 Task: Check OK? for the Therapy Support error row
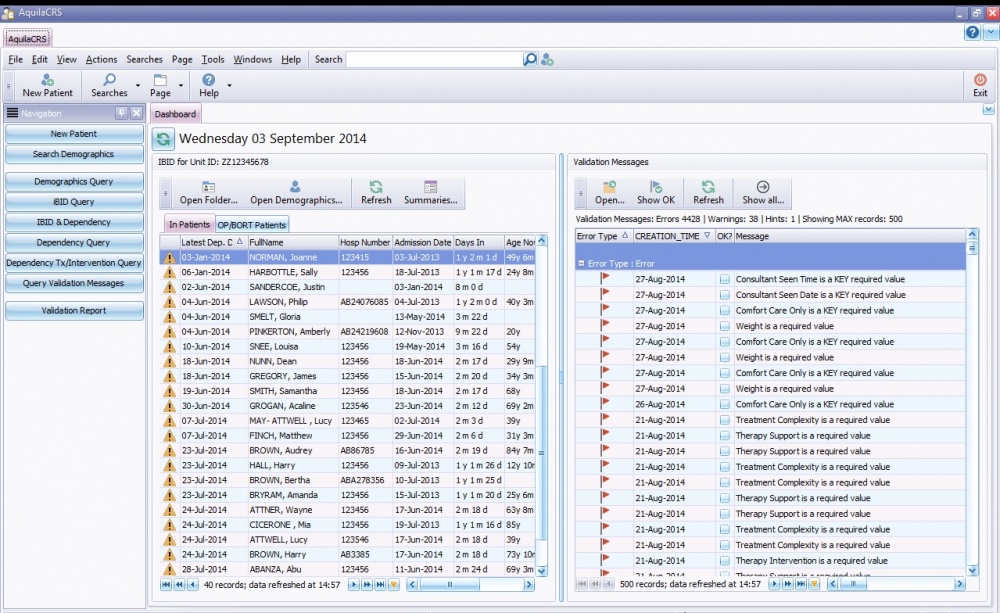coord(725,435)
